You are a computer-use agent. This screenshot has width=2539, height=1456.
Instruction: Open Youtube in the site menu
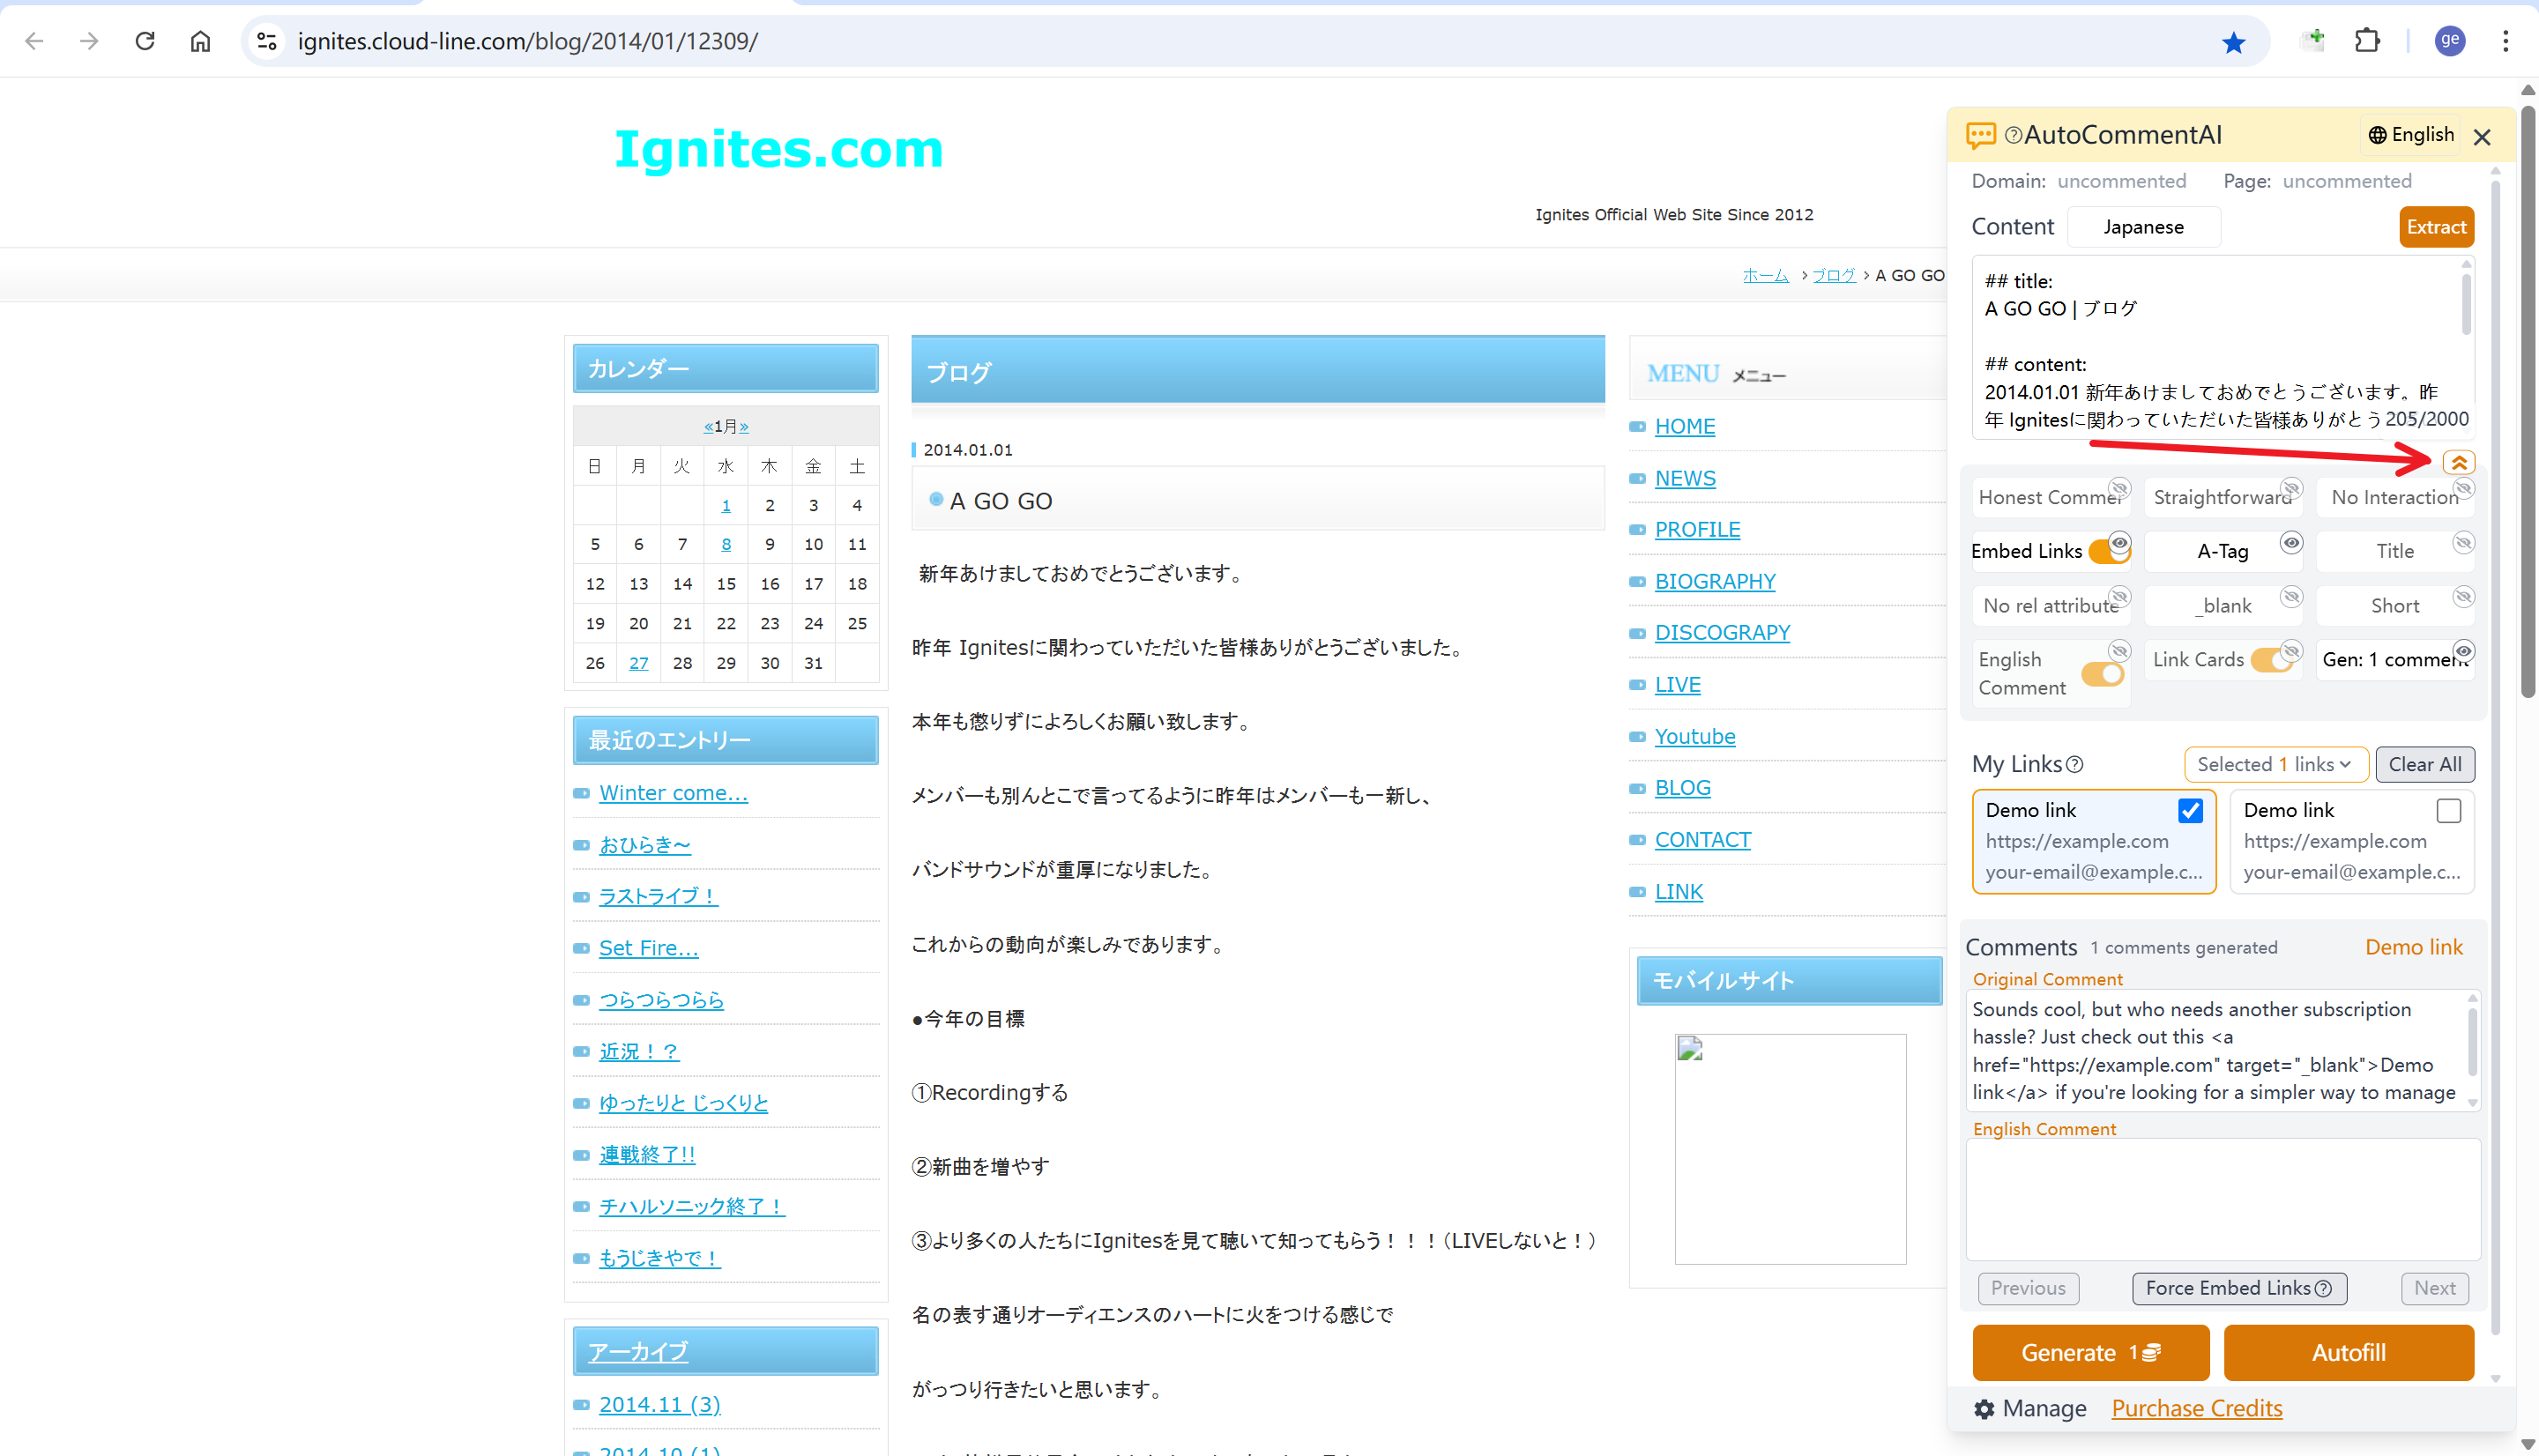[x=1695, y=737]
